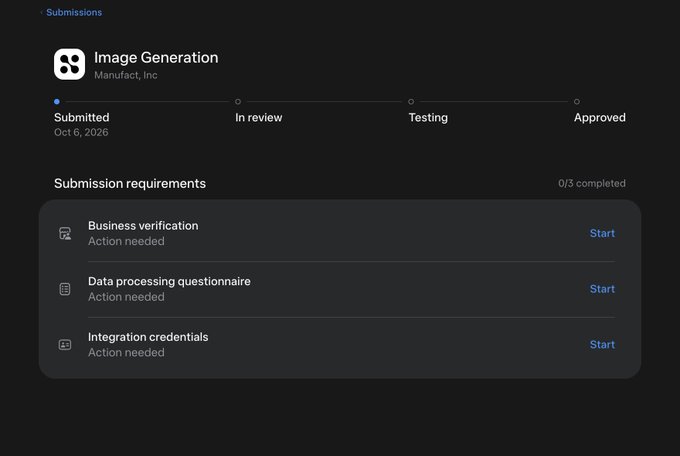Click the Approved progress dot

tap(577, 102)
